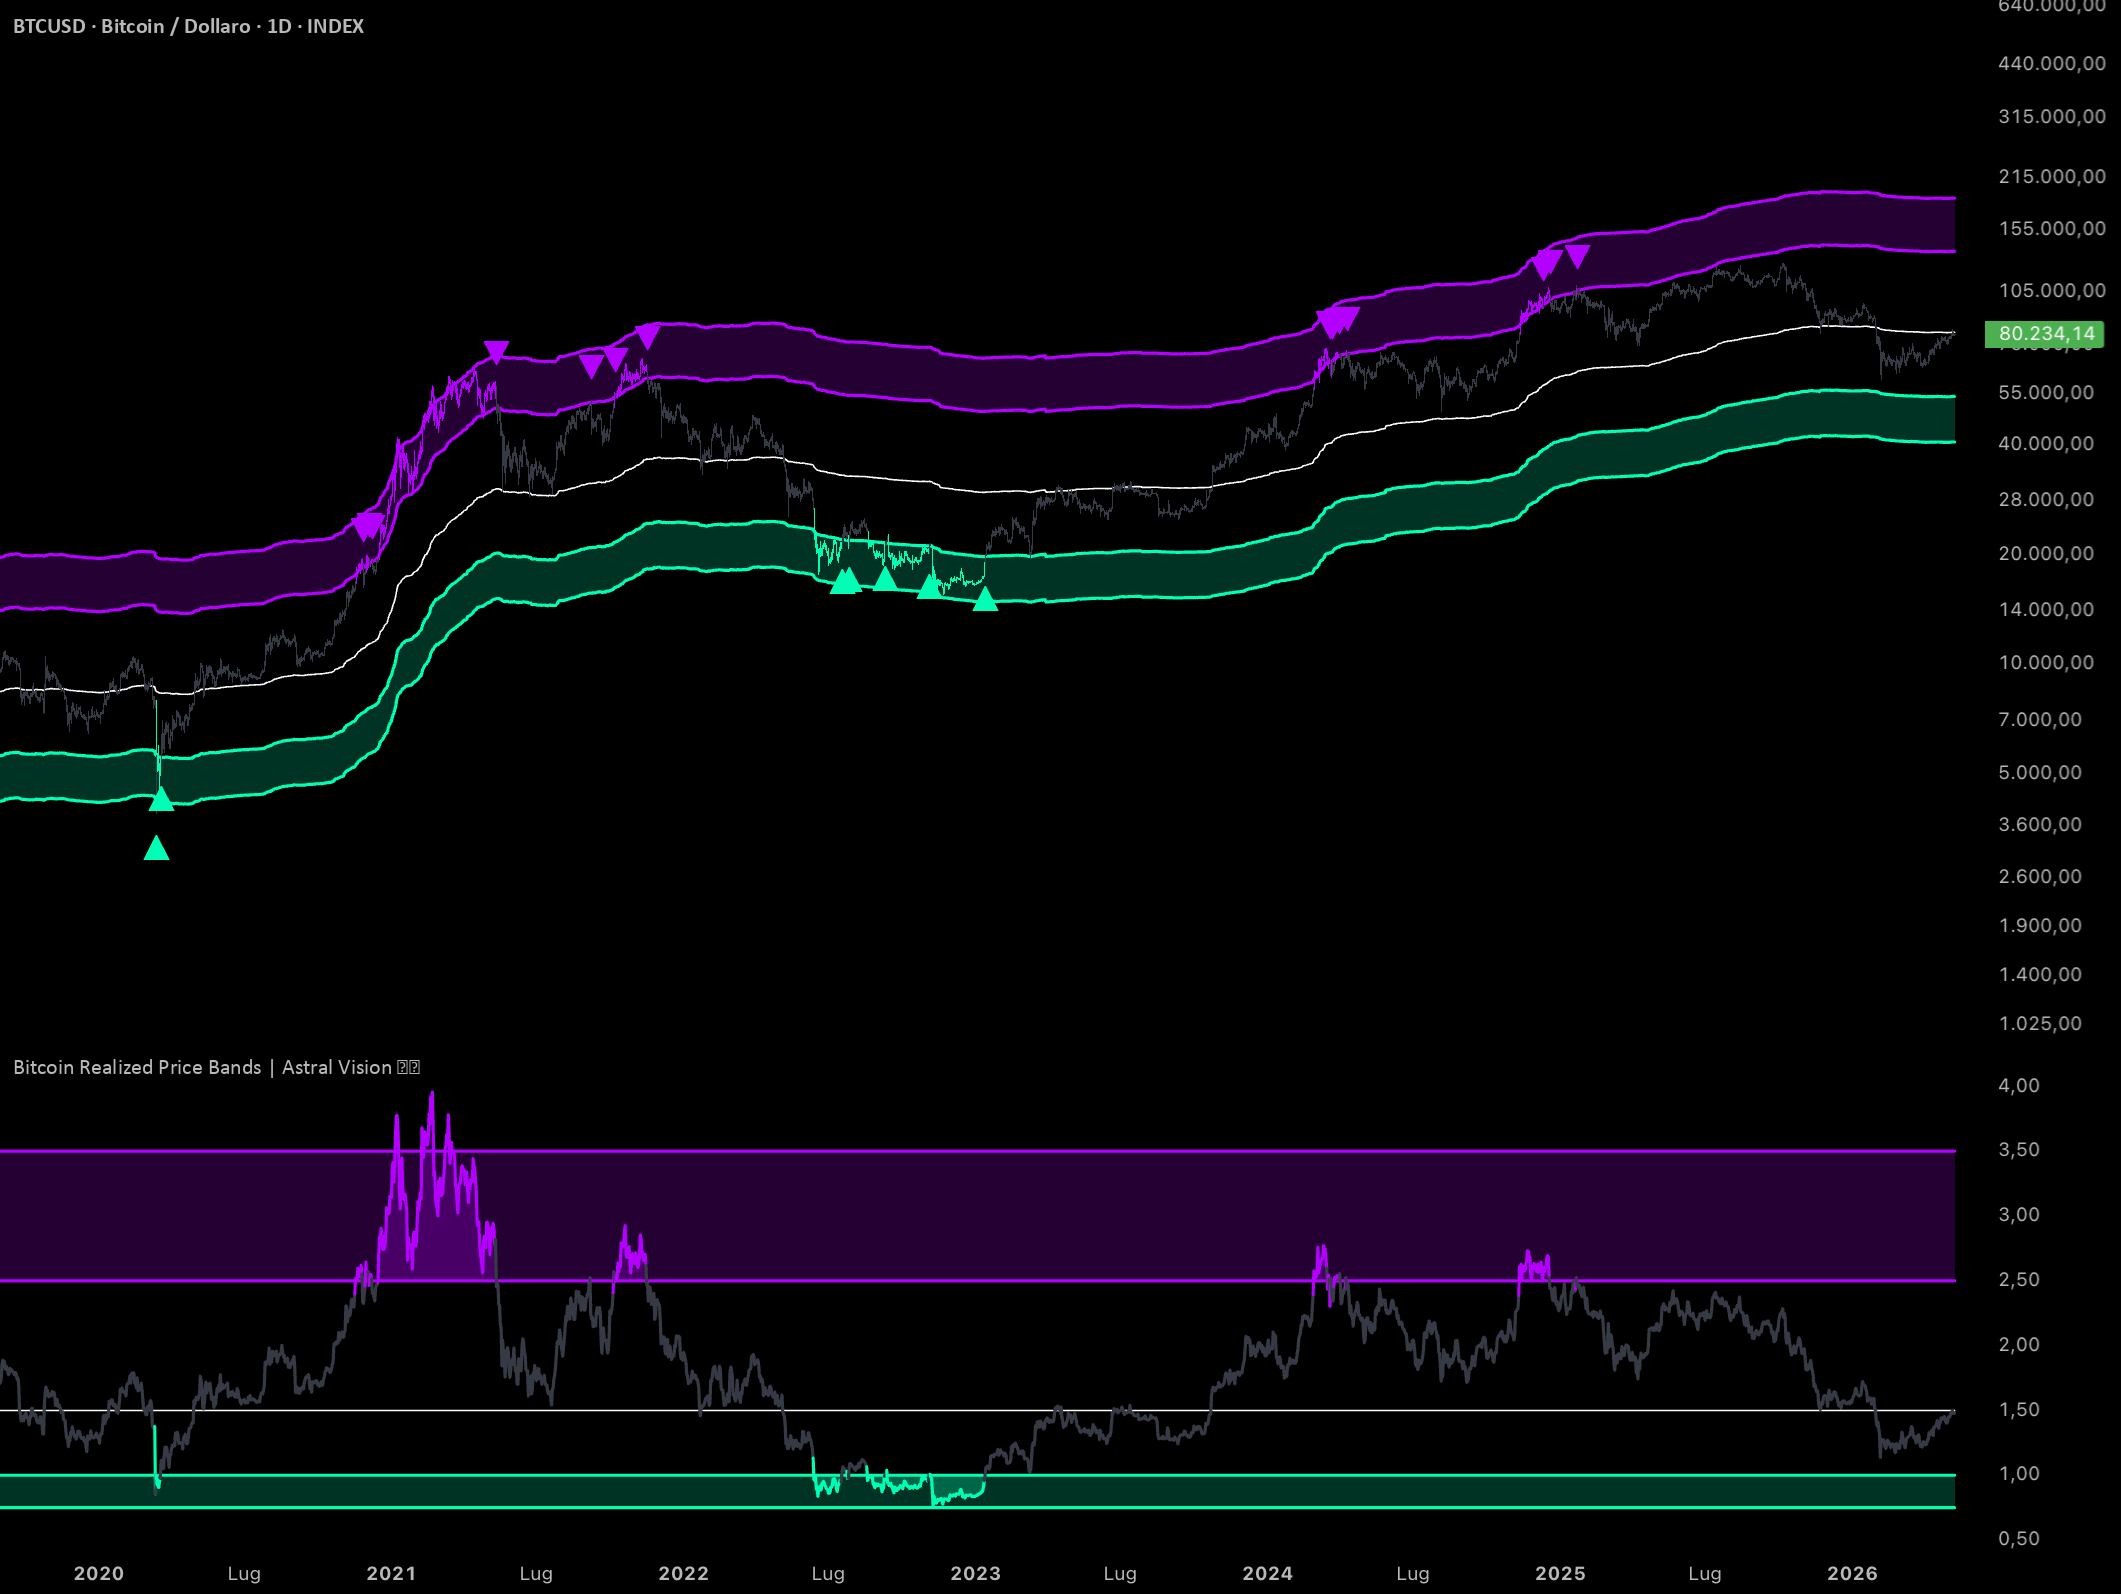Click the 4,00 indicator scale value
The width and height of the screenshot is (2121, 1594).
[2019, 1085]
